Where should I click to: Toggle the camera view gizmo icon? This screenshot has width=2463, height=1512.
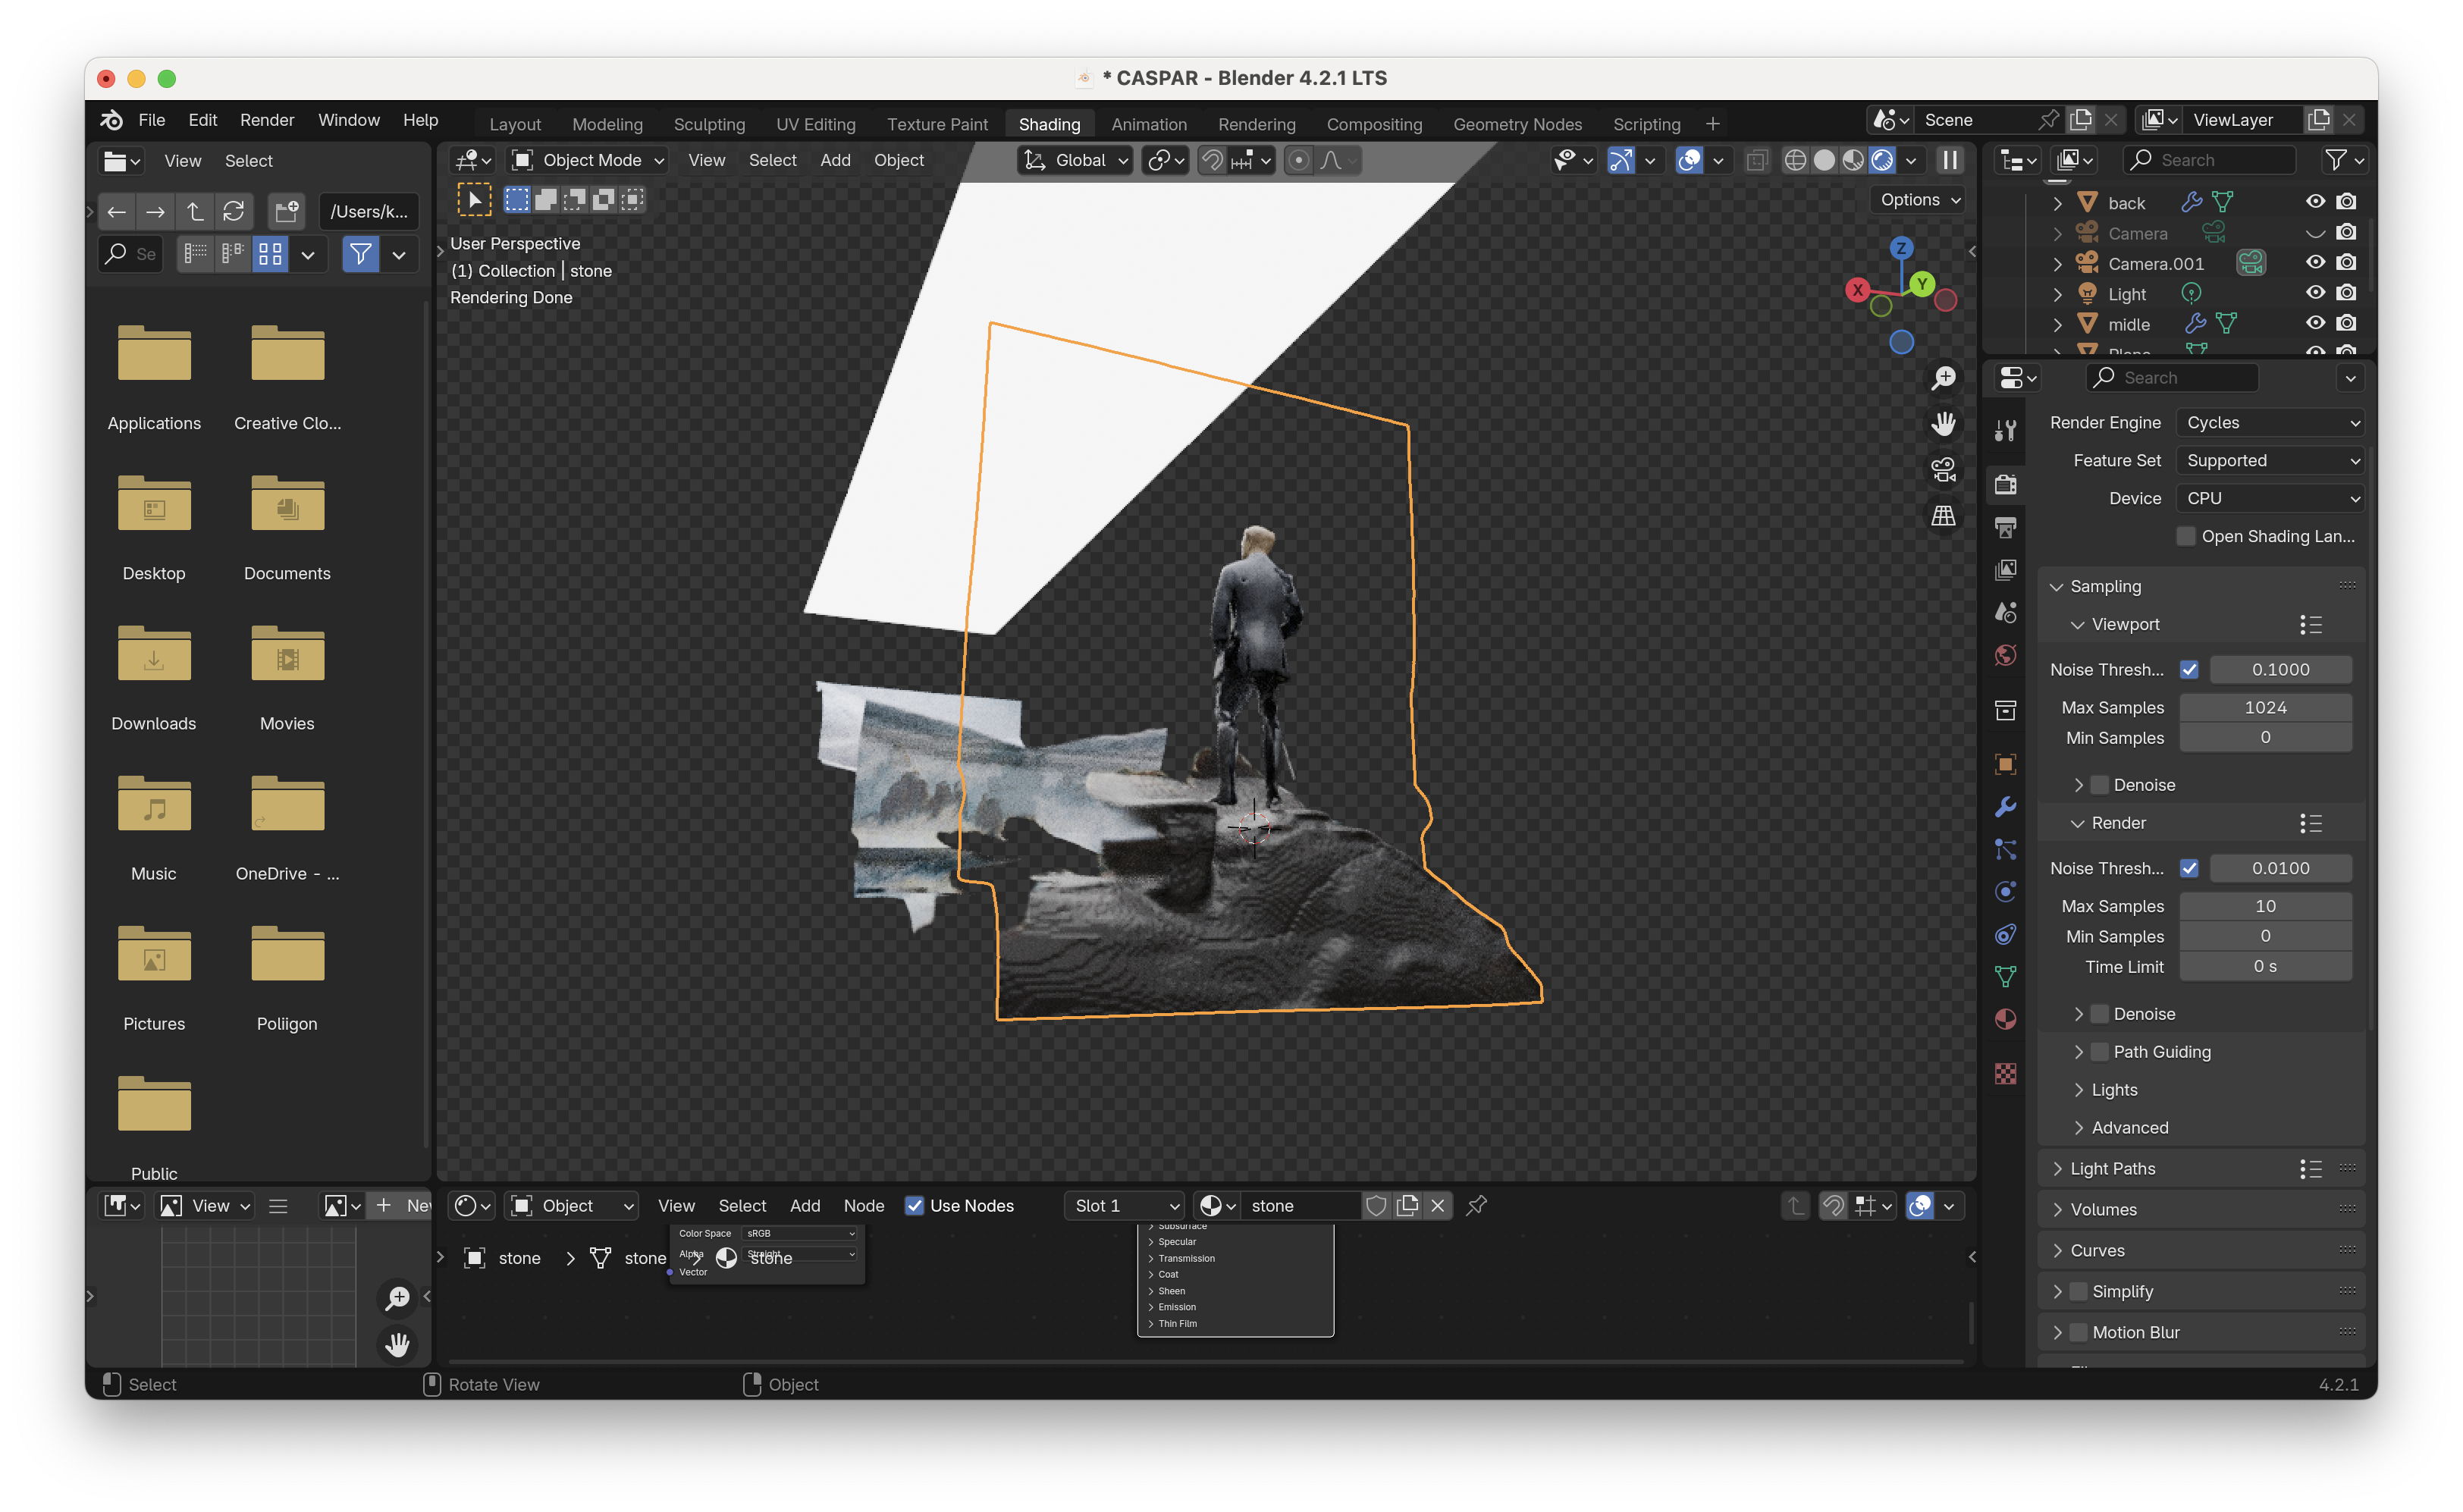click(x=1943, y=470)
